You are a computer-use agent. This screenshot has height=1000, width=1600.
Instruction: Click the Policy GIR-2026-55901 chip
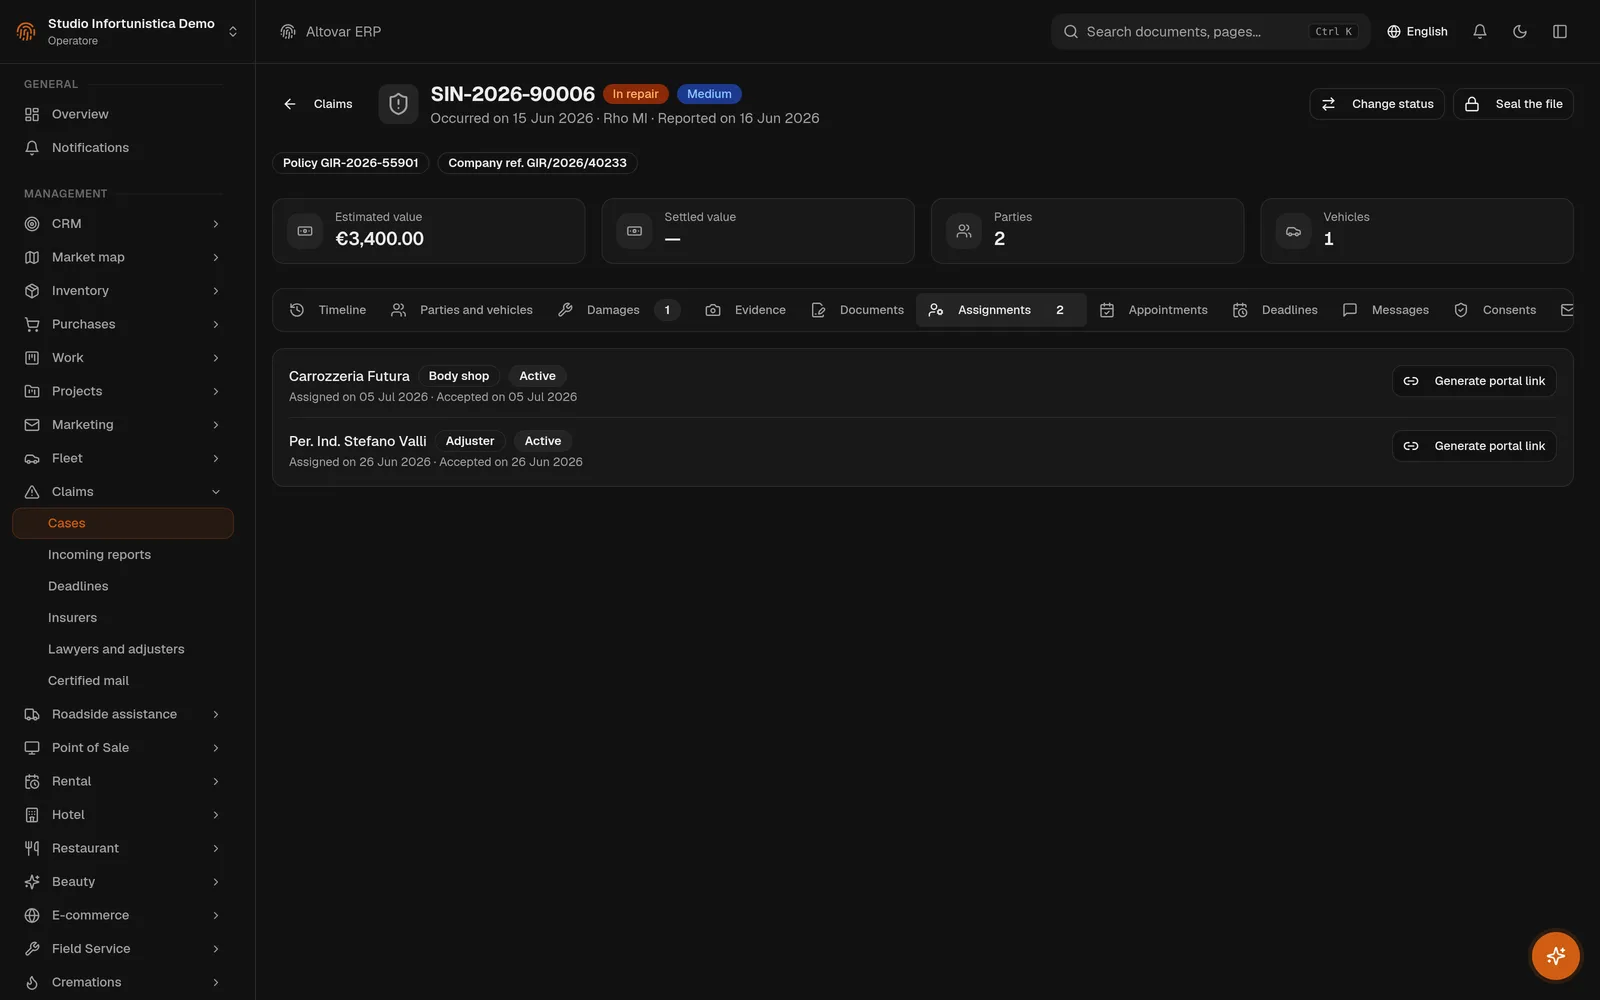point(351,163)
